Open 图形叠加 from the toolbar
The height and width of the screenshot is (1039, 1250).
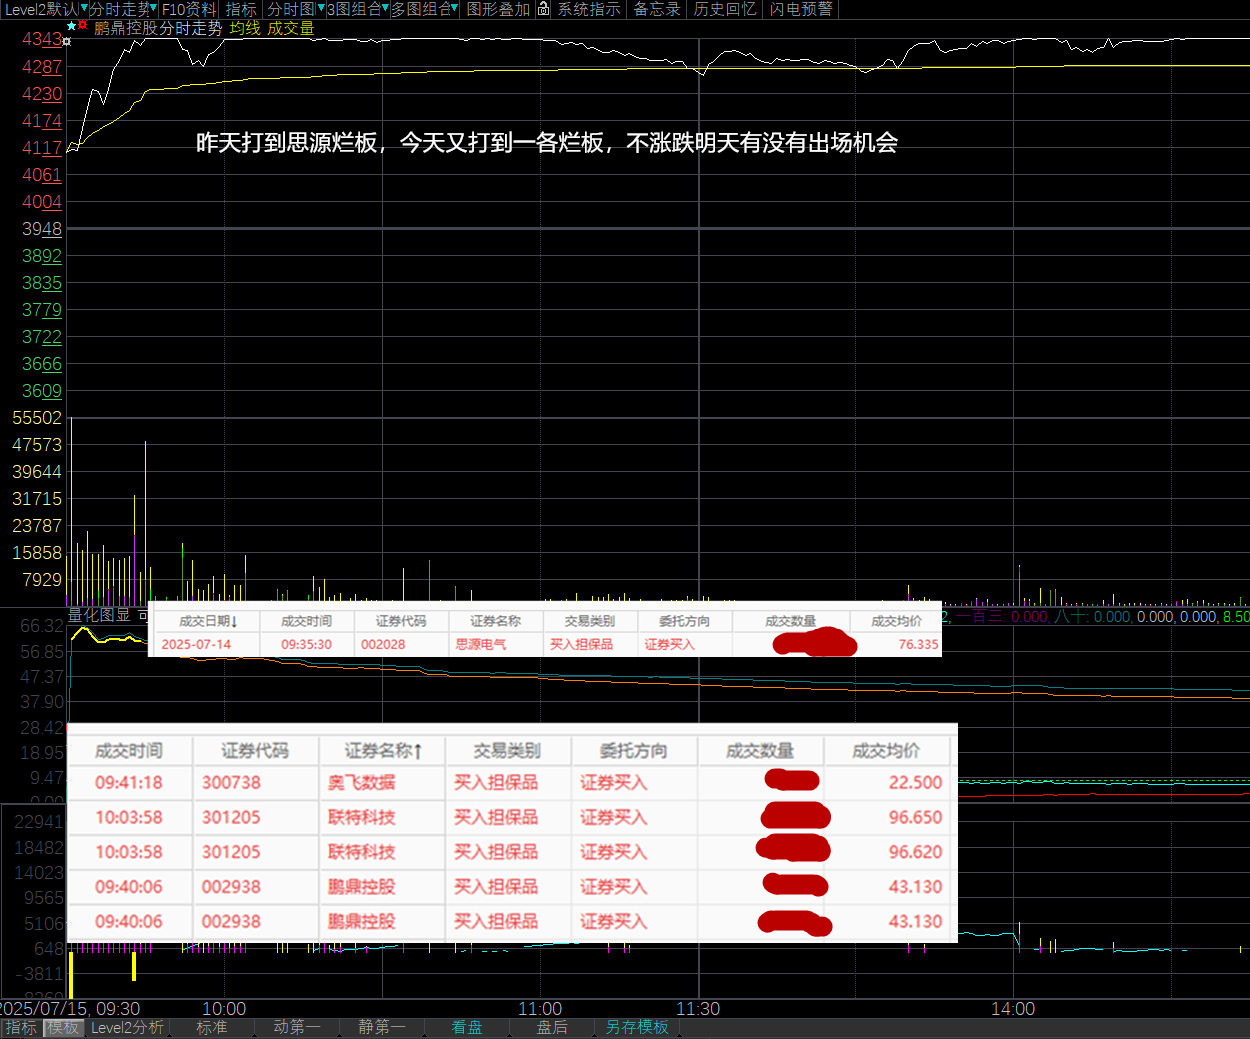[x=498, y=9]
